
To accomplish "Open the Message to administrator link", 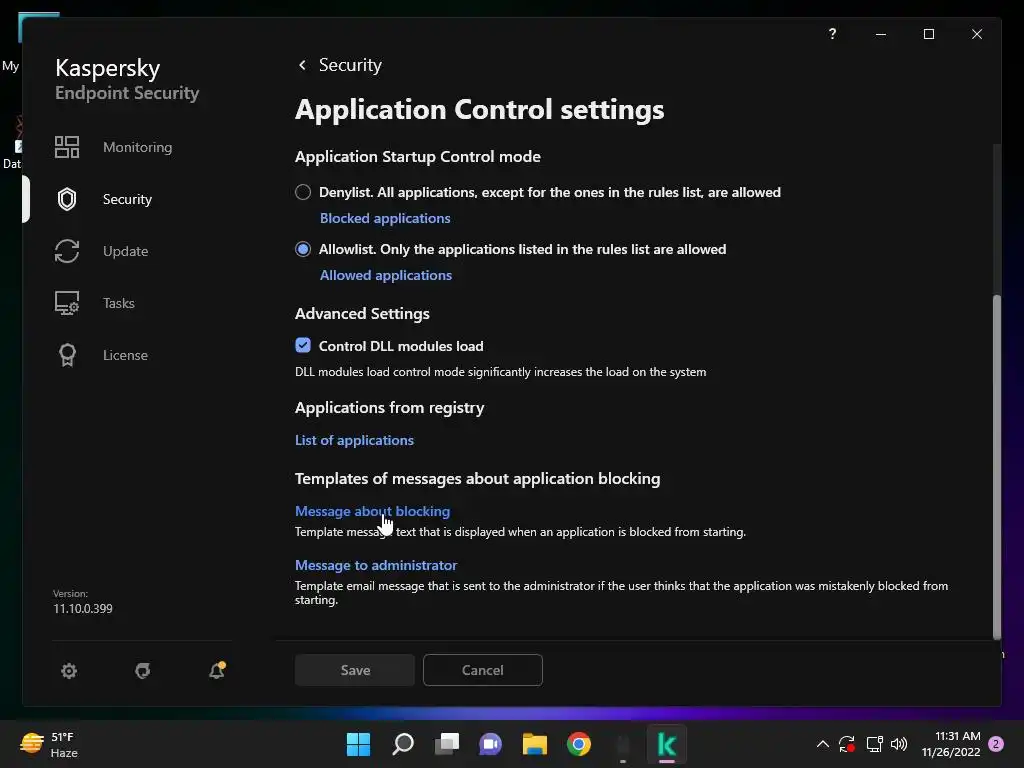I will [376, 566].
